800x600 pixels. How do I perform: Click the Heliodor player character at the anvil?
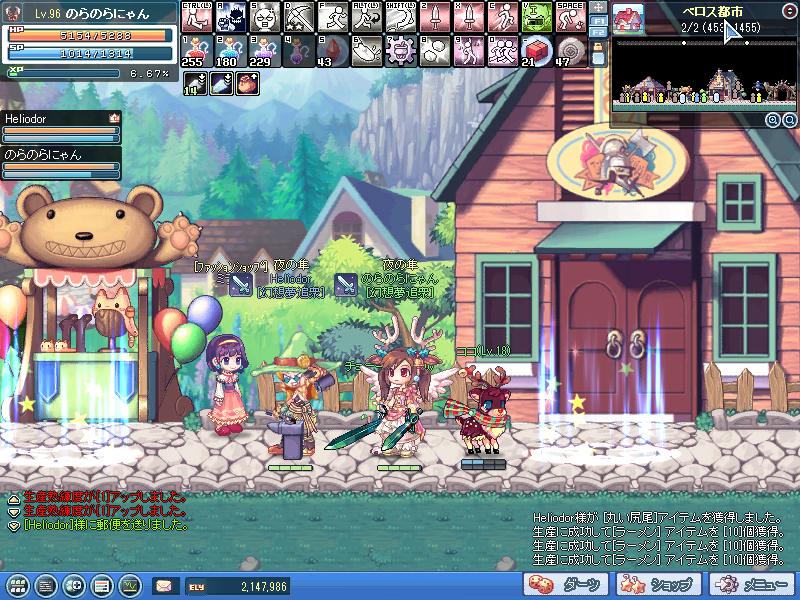294,403
